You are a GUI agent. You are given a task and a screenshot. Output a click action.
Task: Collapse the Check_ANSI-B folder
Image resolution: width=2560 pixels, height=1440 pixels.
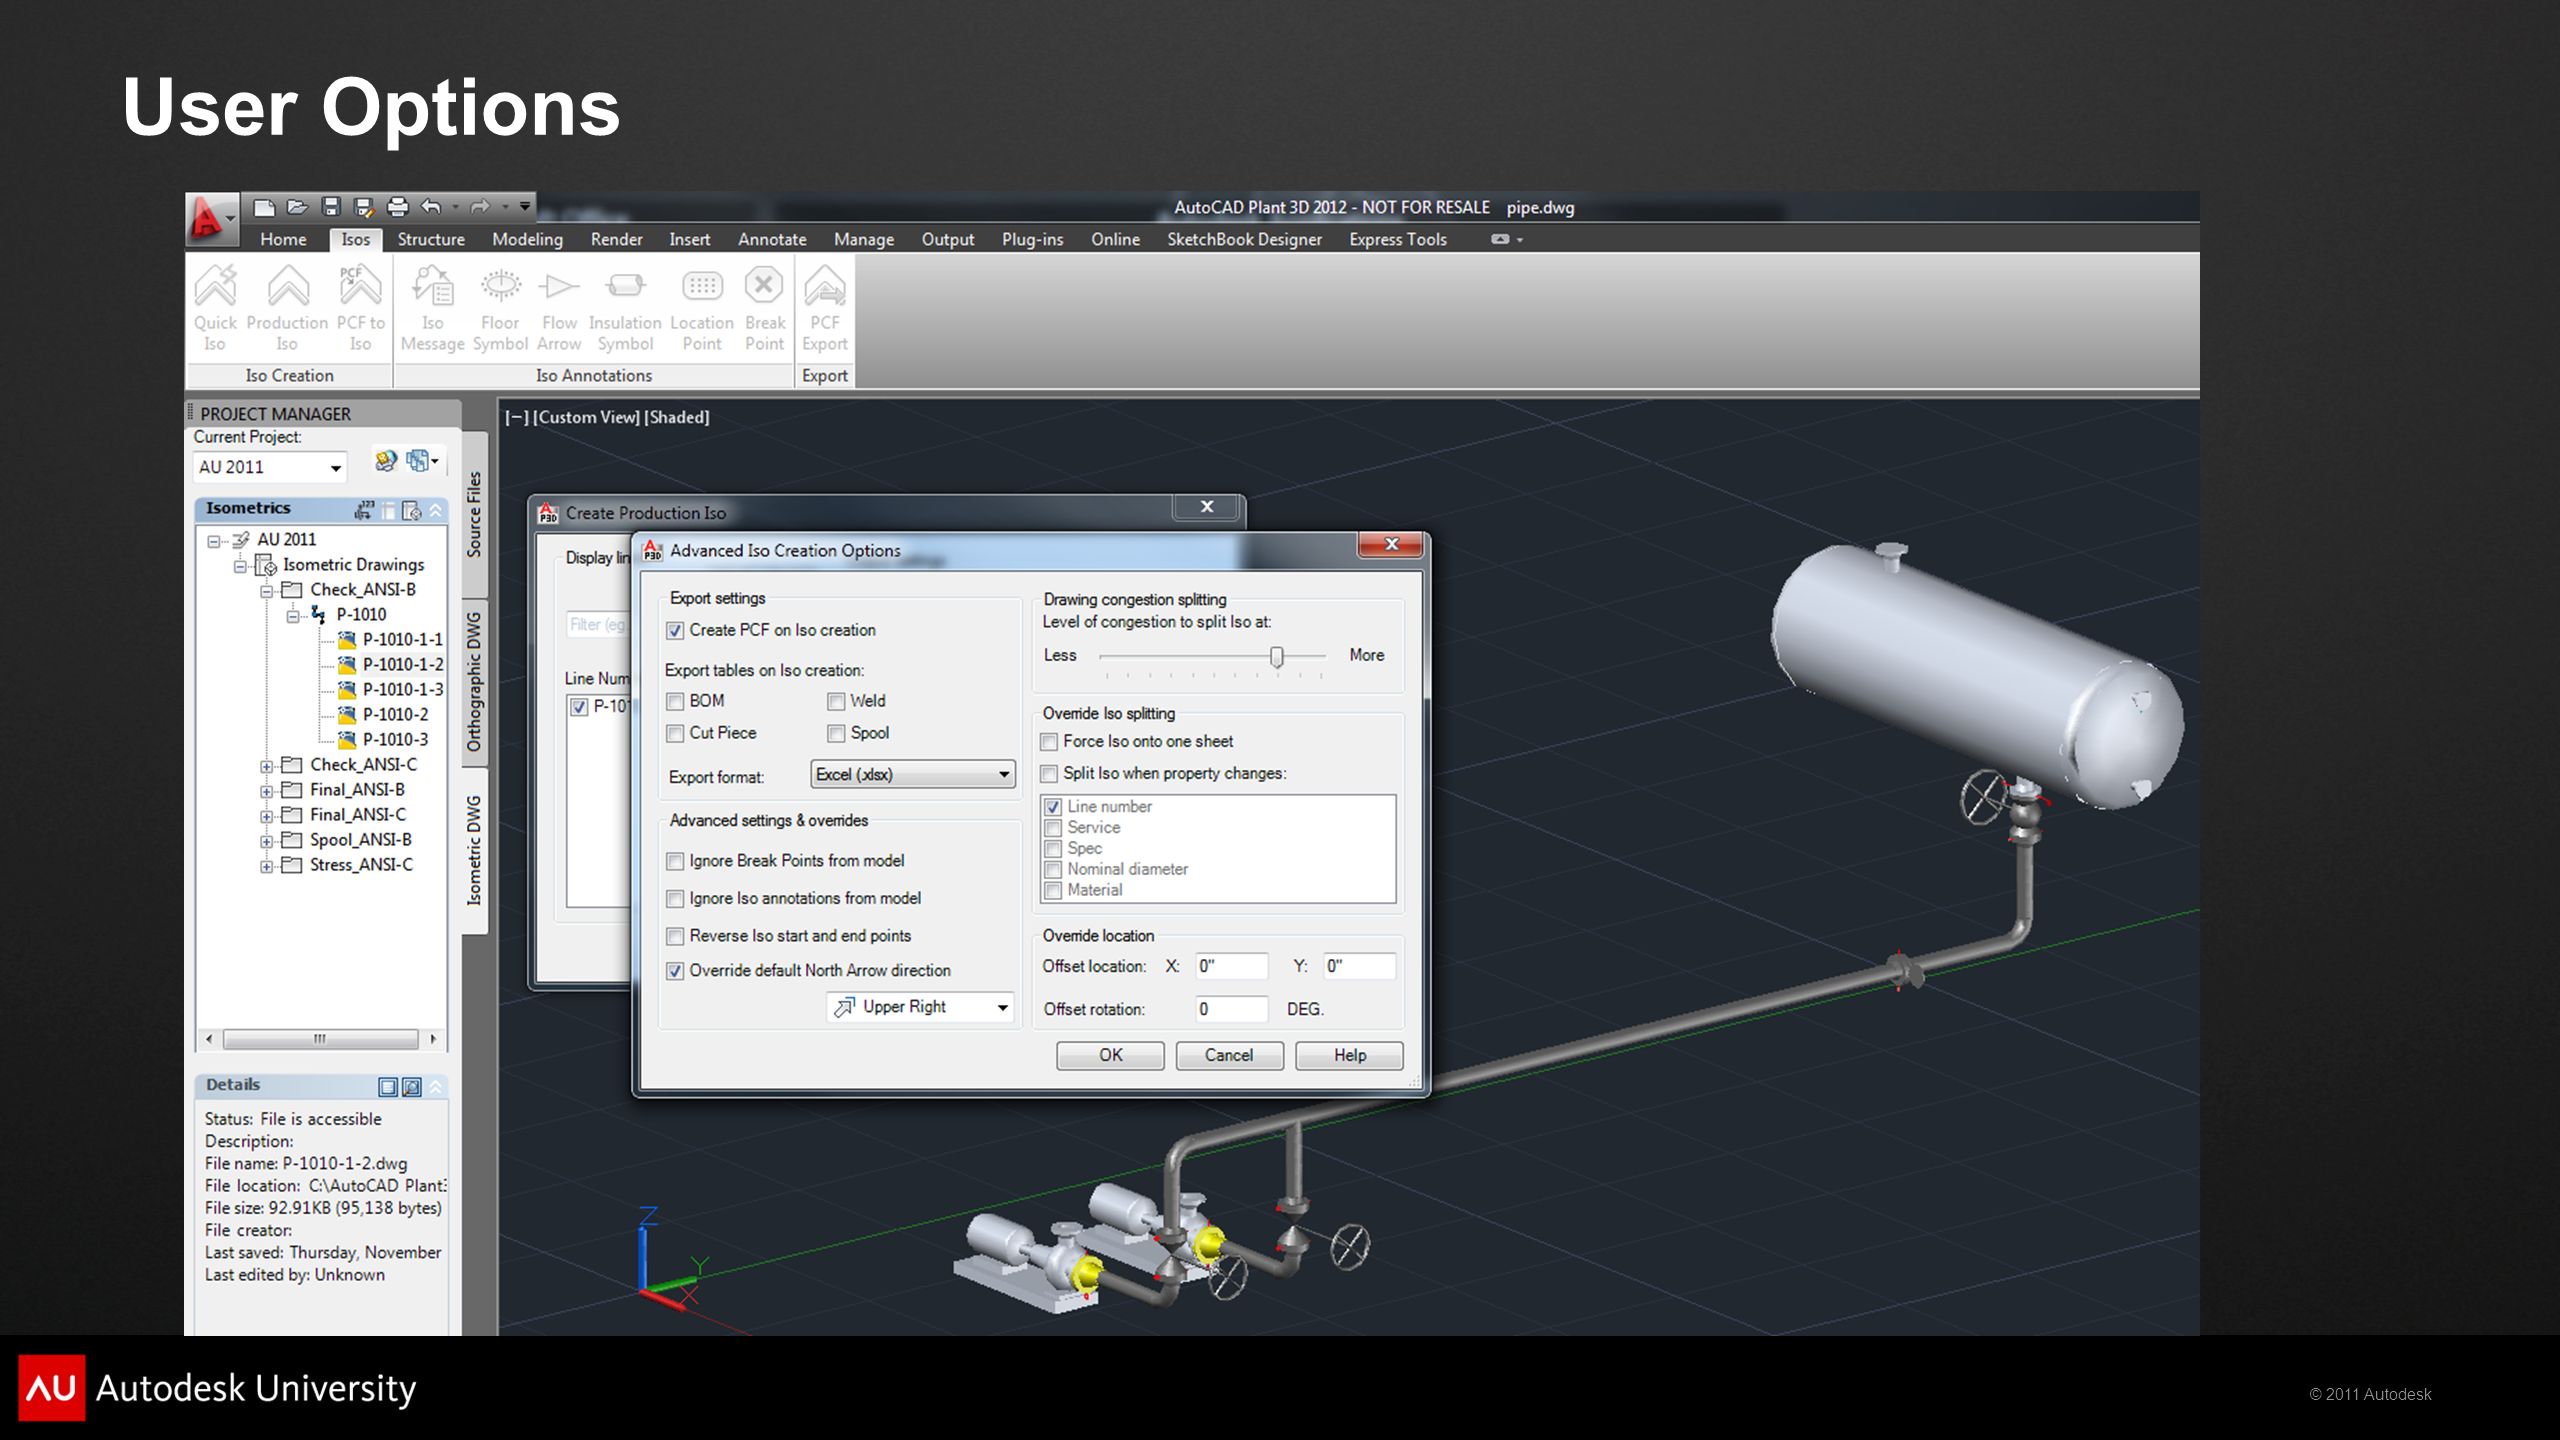tap(266, 591)
